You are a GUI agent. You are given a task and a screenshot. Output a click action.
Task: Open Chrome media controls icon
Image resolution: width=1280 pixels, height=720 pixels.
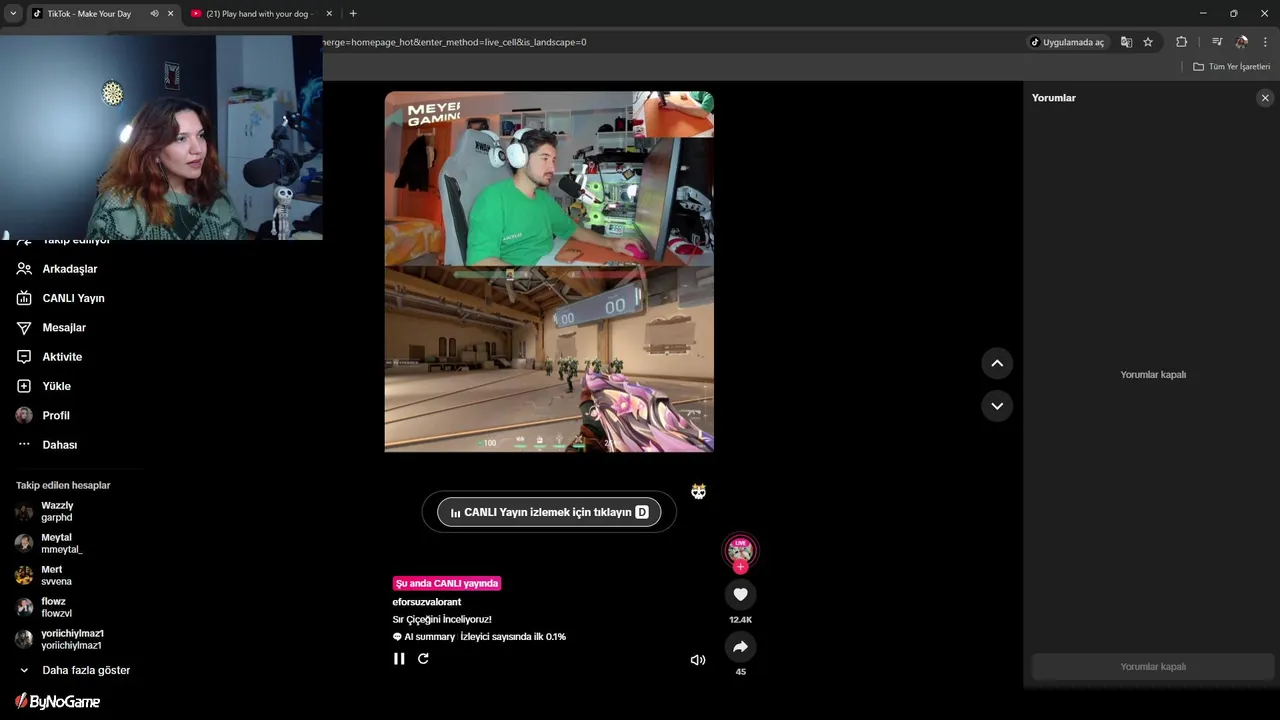pos(1217,42)
